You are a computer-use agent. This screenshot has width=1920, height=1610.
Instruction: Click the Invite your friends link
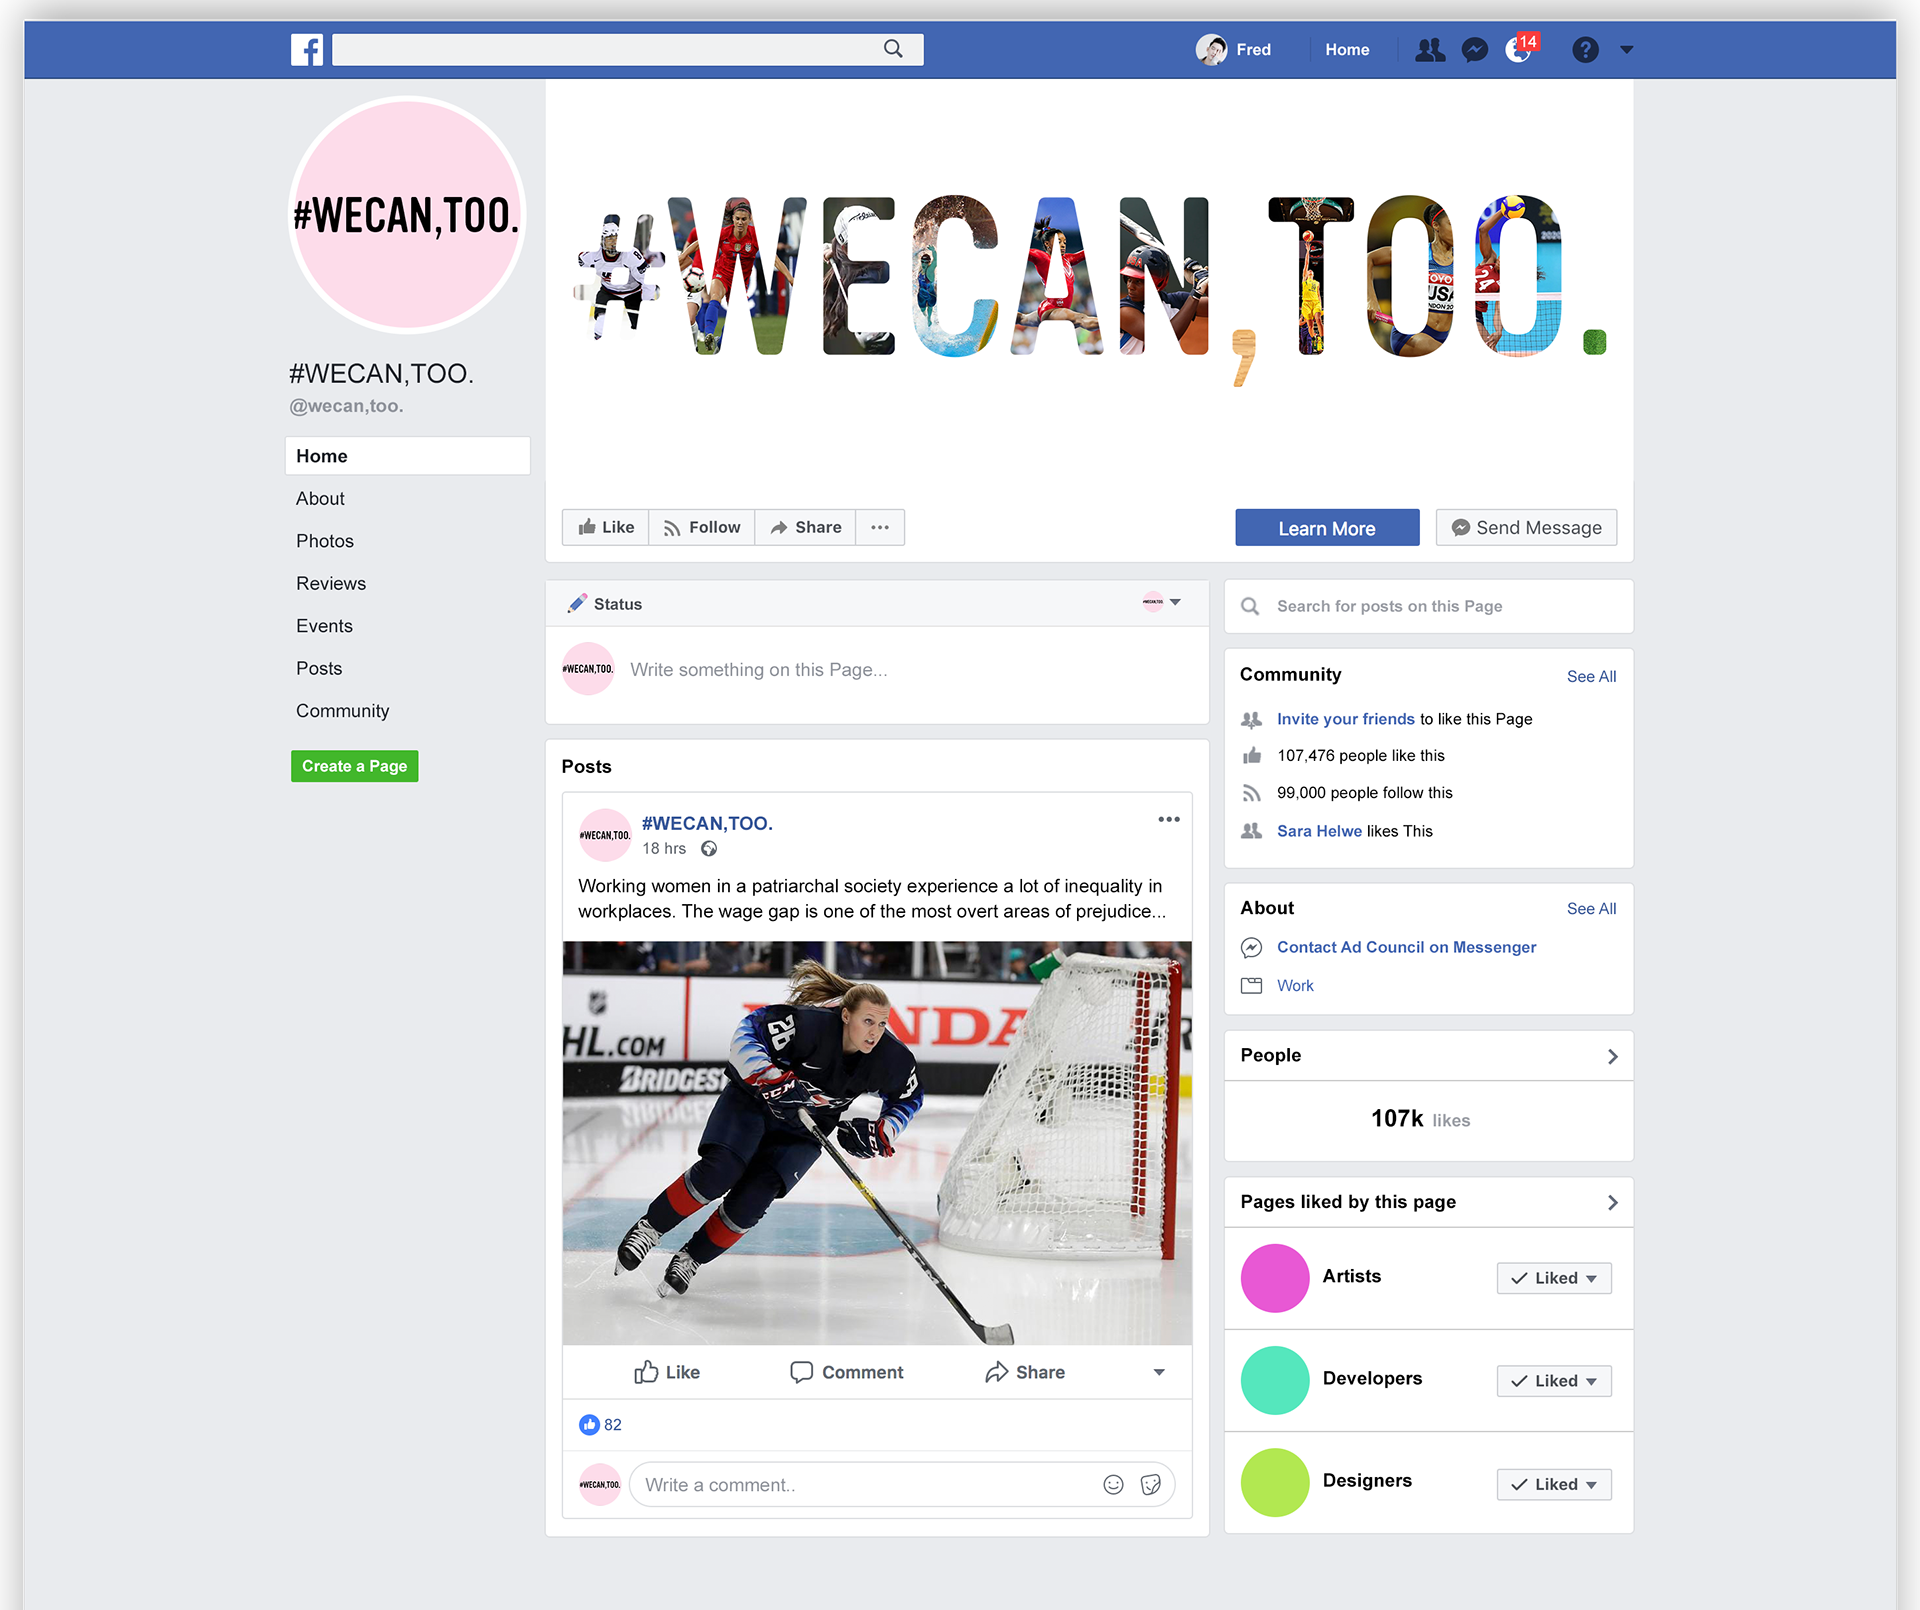(x=1345, y=719)
